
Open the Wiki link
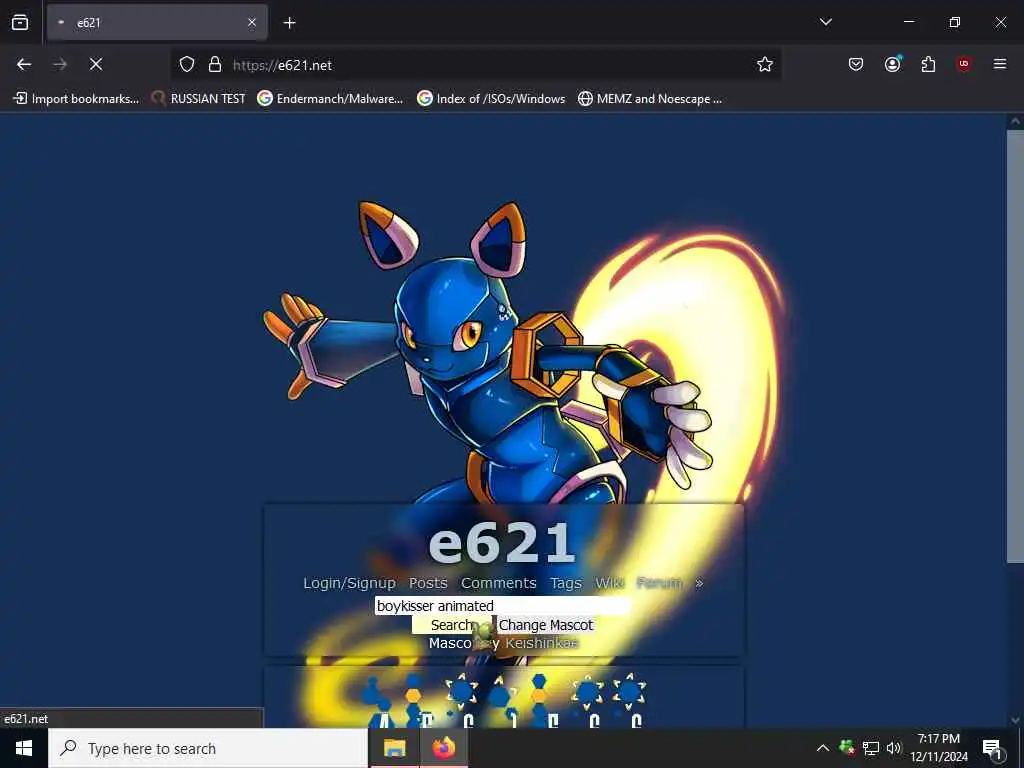tap(609, 583)
